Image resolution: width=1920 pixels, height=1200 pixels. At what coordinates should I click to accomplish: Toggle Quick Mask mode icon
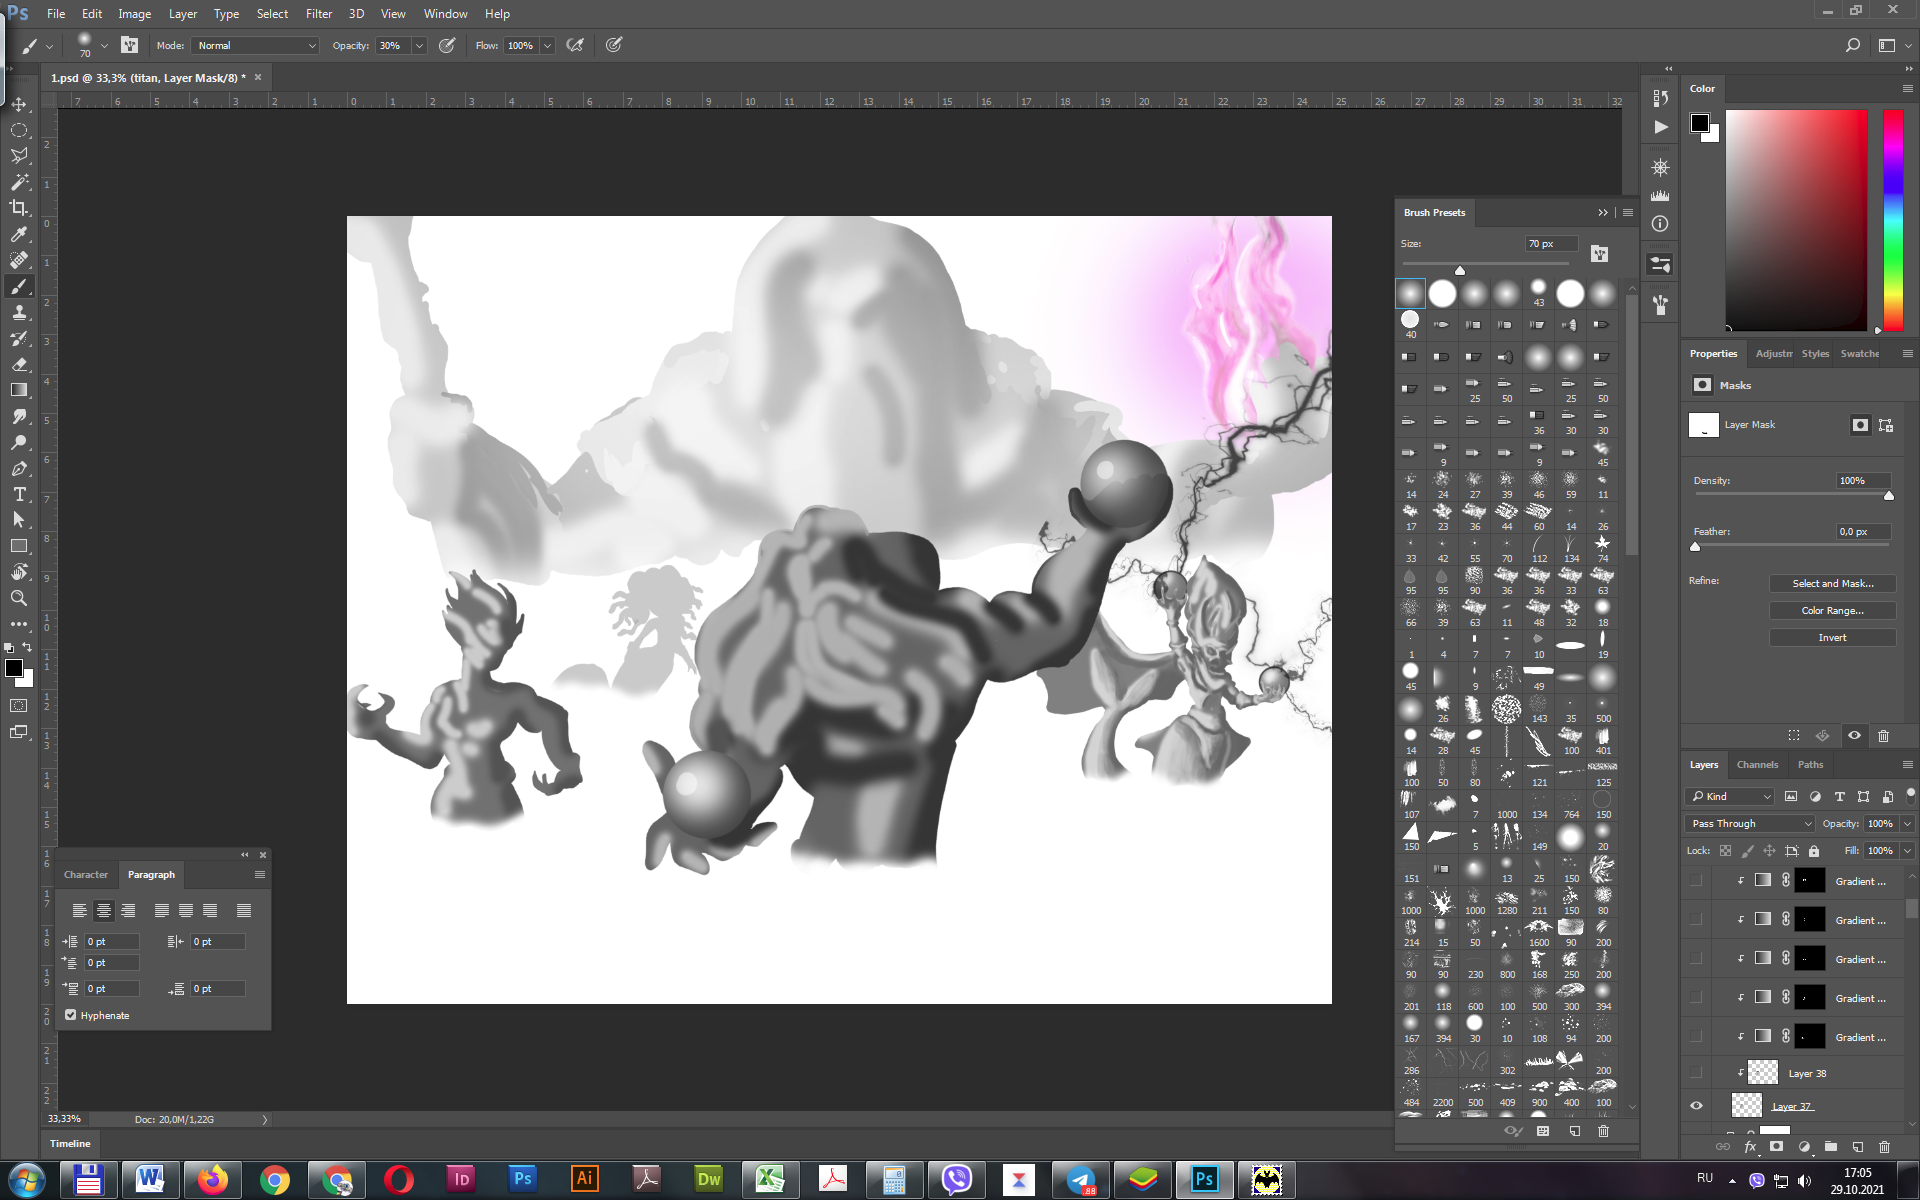click(19, 706)
